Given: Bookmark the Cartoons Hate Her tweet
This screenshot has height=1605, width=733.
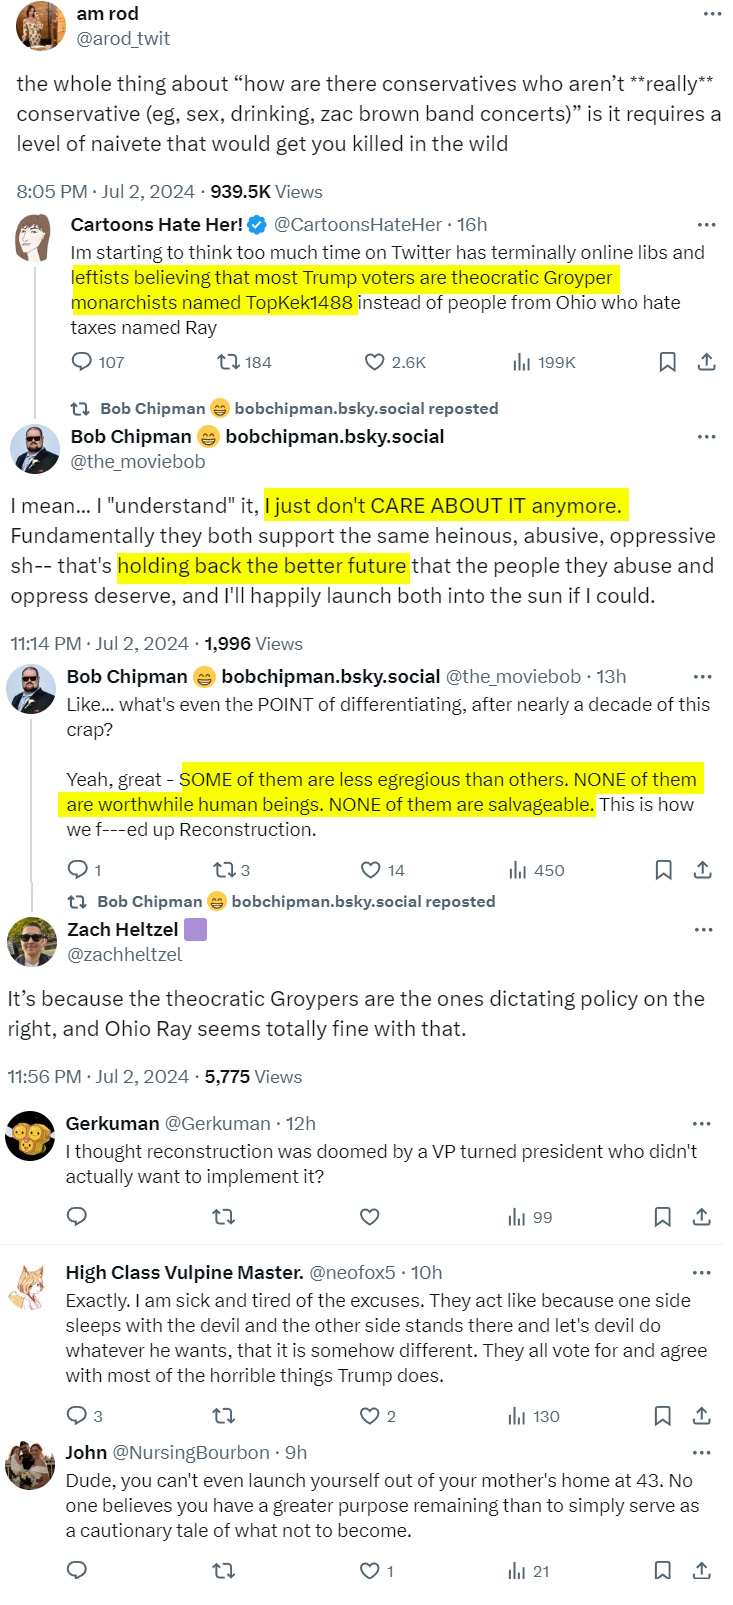Looking at the screenshot, I should [667, 362].
